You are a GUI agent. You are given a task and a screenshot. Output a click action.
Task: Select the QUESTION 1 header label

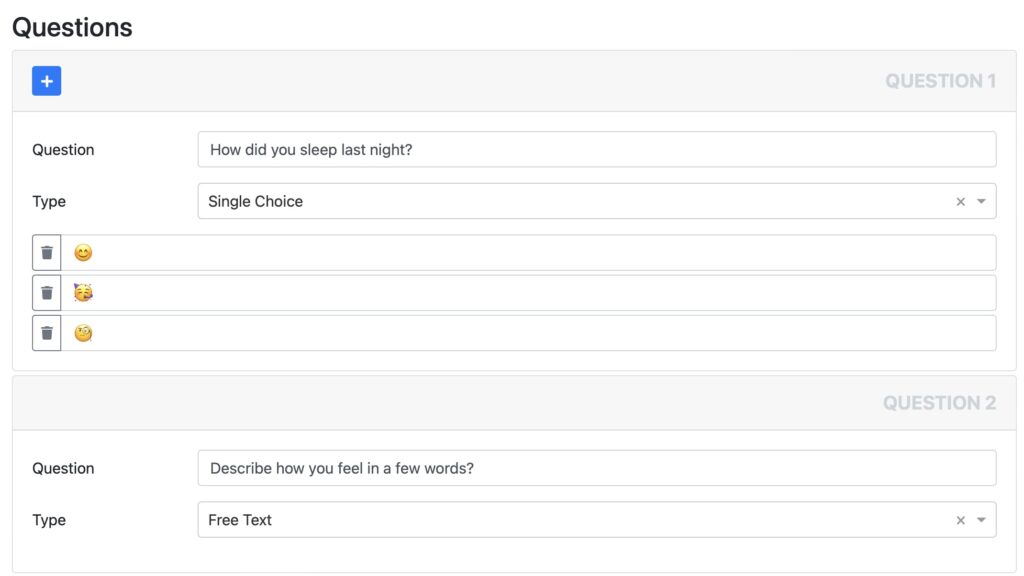tap(940, 81)
